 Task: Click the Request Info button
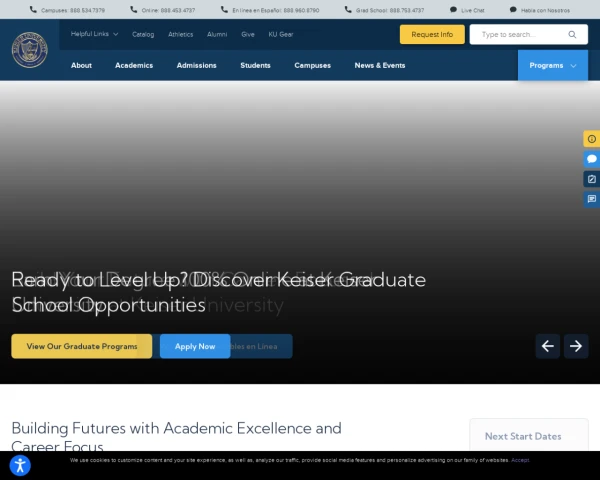(x=432, y=34)
